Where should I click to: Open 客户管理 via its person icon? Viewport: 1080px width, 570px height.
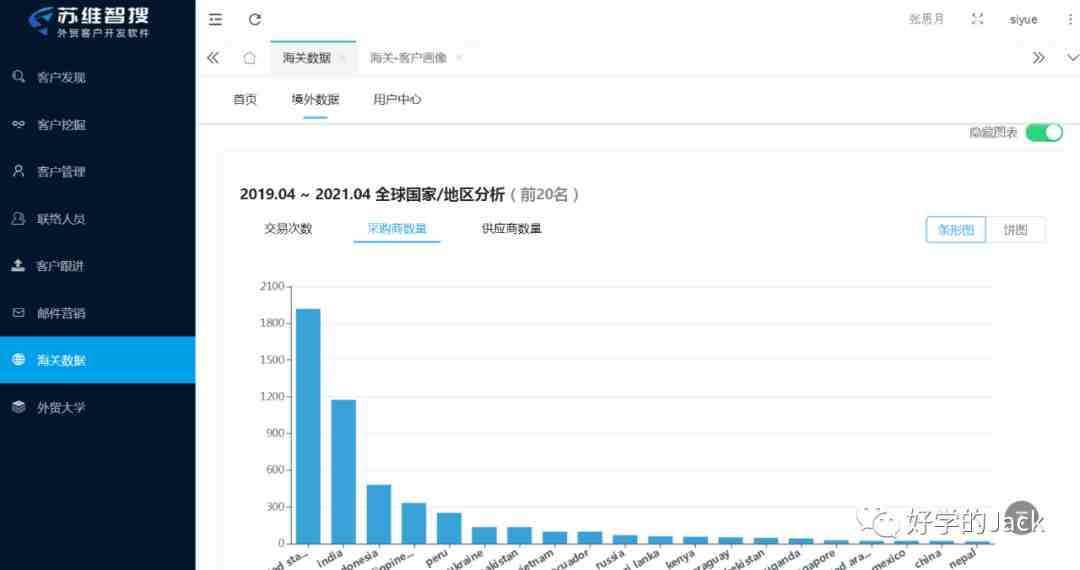pyautogui.click(x=19, y=171)
